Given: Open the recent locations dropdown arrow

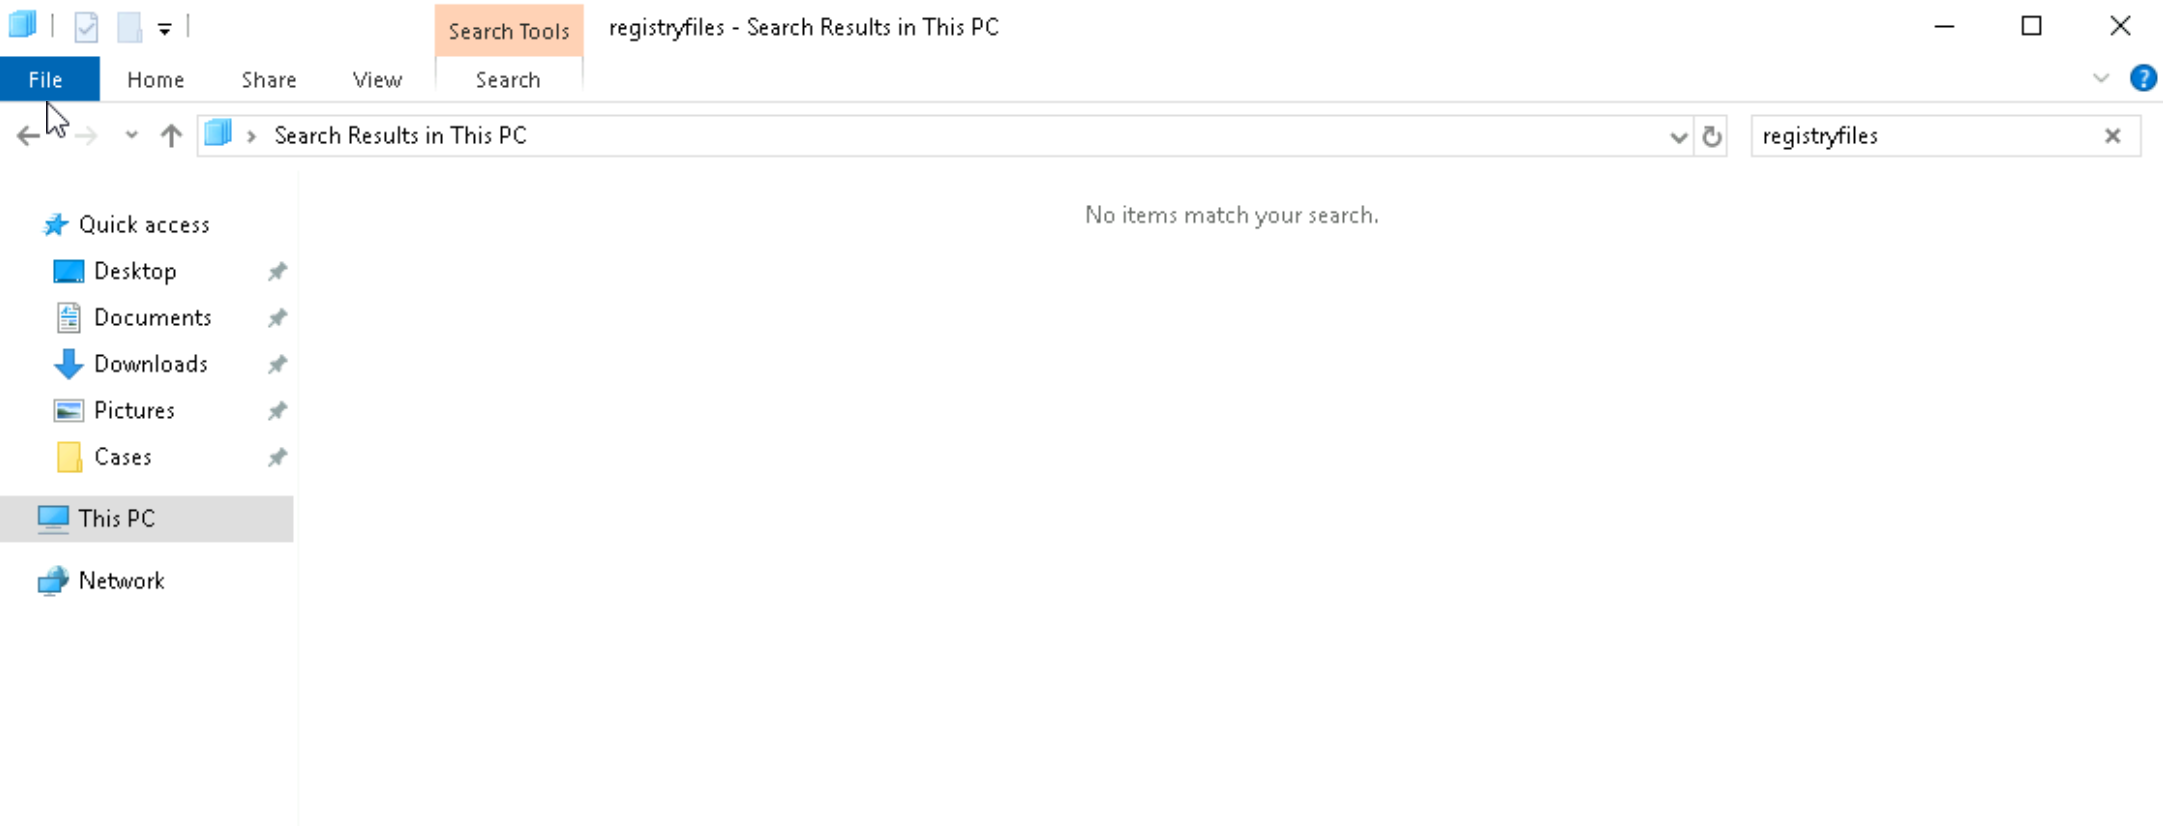Looking at the screenshot, I should (x=131, y=136).
